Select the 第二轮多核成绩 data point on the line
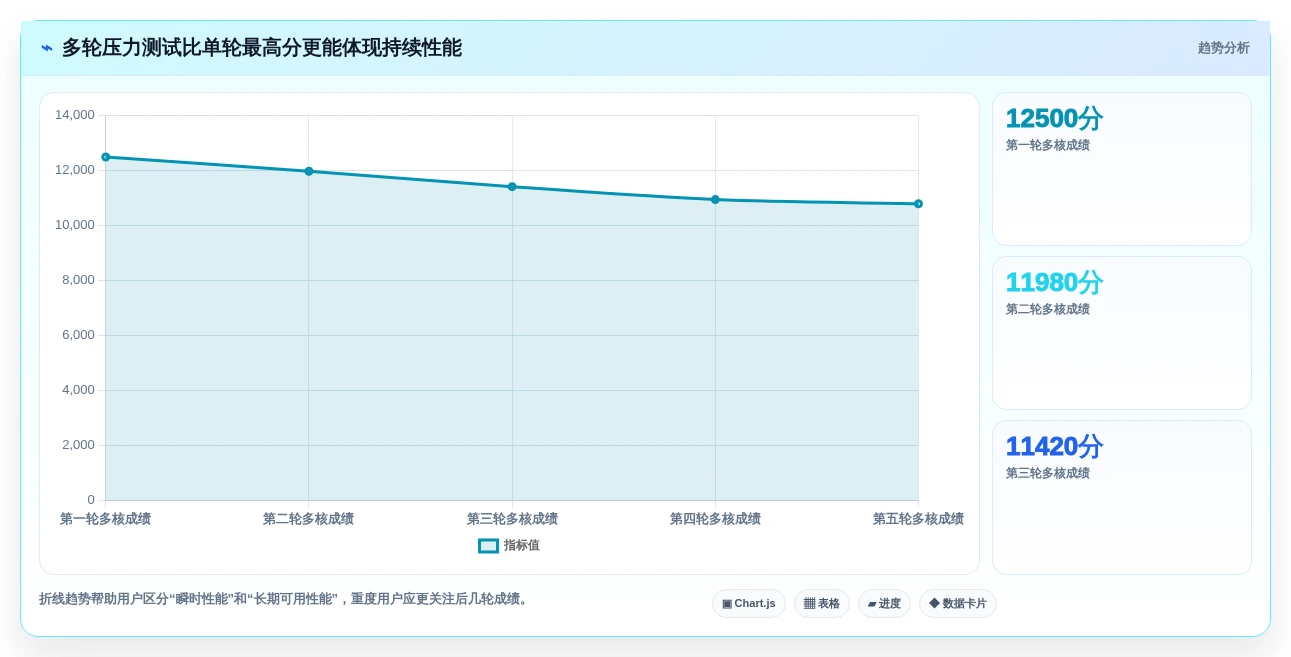 coord(309,171)
